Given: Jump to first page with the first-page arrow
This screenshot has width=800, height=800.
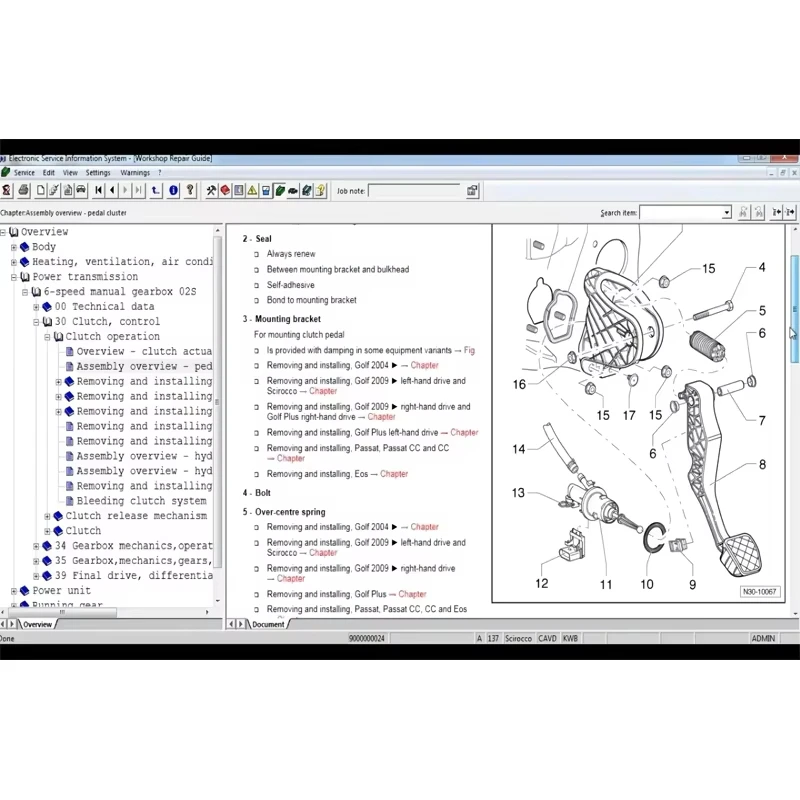Looking at the screenshot, I should pos(98,190).
